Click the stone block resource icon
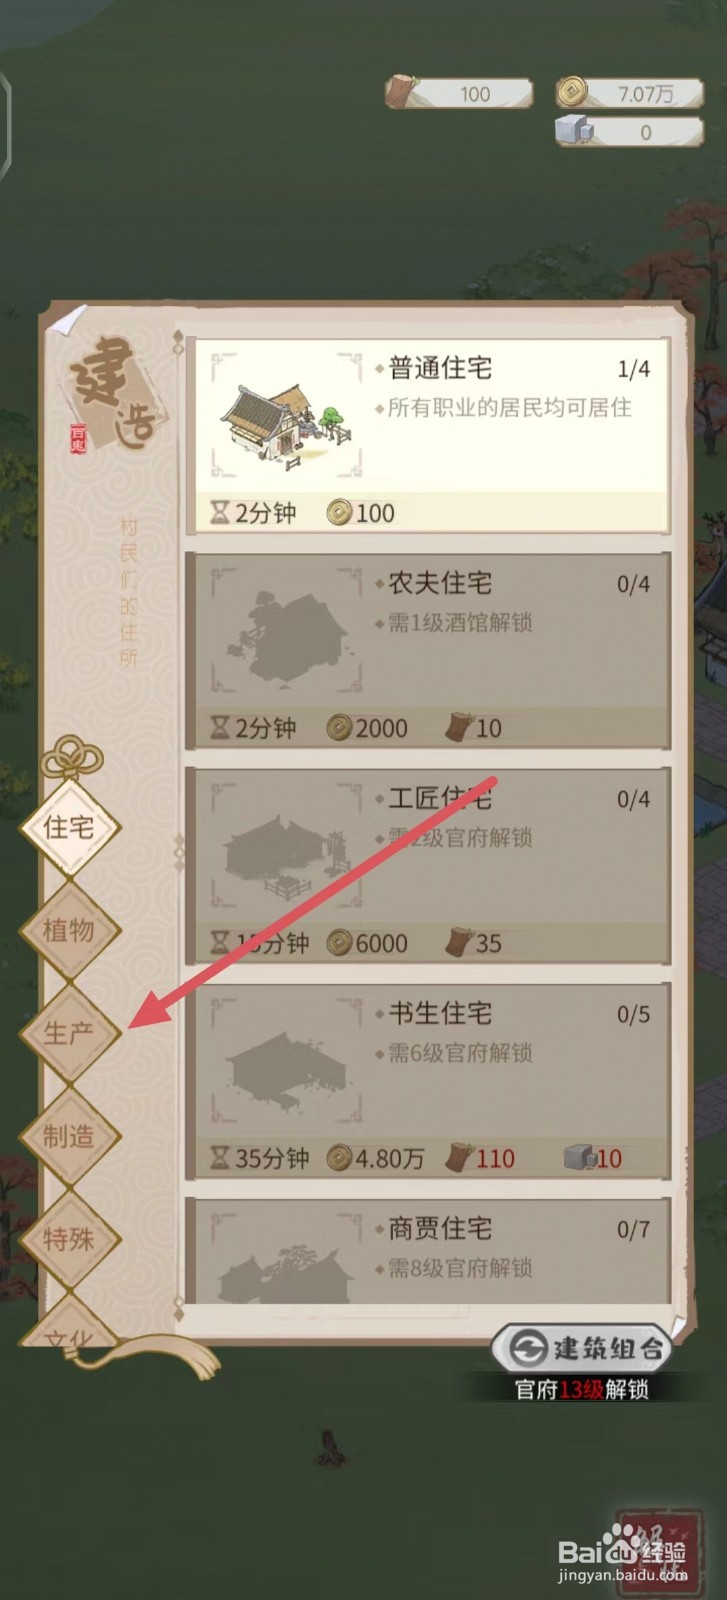The image size is (727, 1600). [575, 131]
